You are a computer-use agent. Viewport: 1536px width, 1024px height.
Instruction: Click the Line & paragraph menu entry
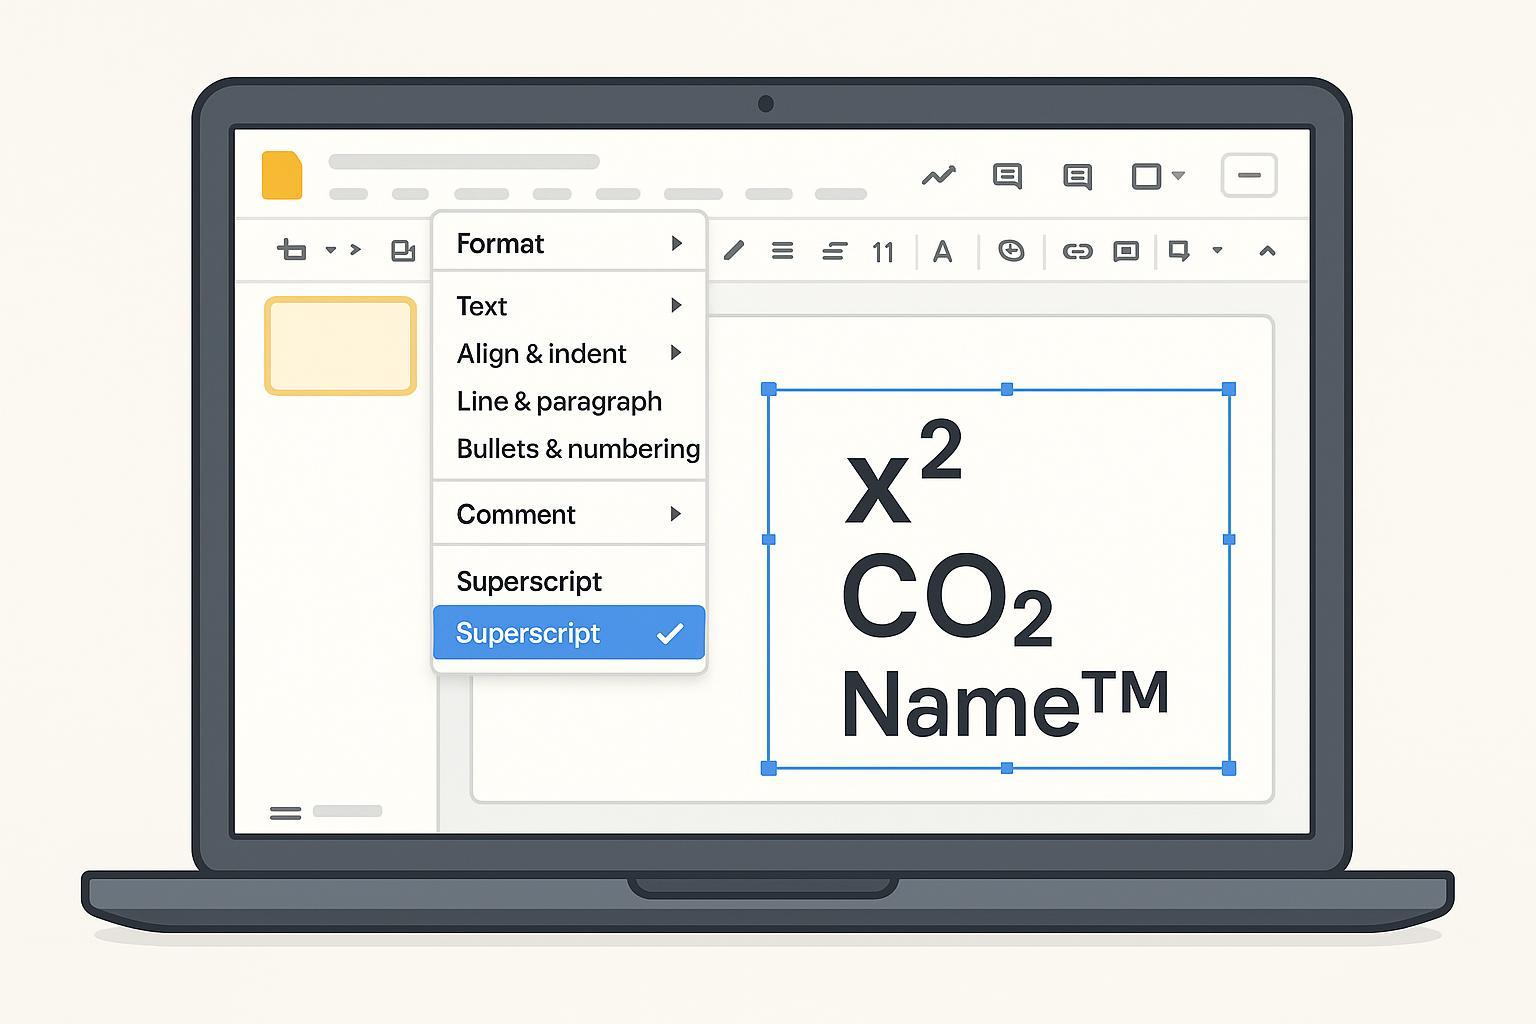click(559, 401)
